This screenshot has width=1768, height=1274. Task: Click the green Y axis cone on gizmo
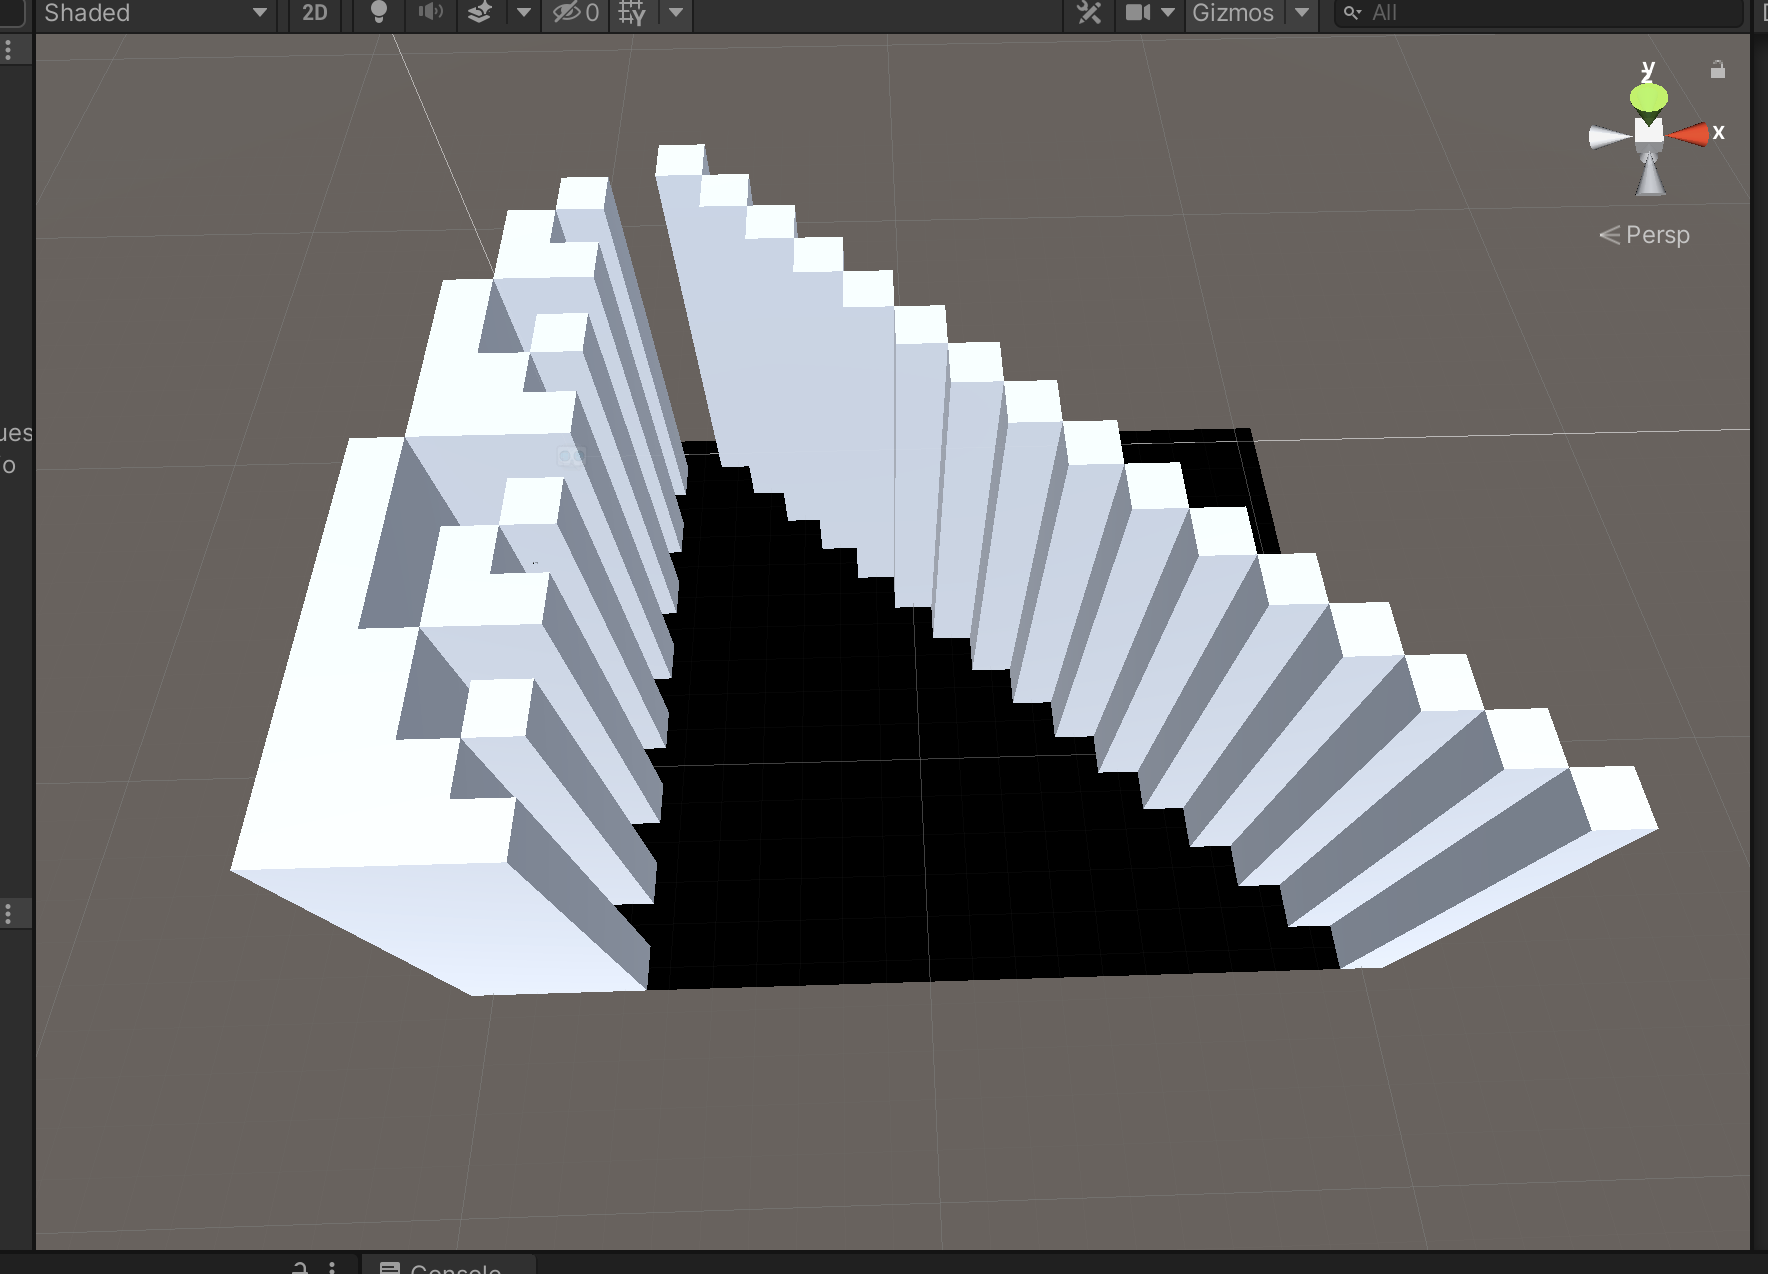(x=1649, y=98)
